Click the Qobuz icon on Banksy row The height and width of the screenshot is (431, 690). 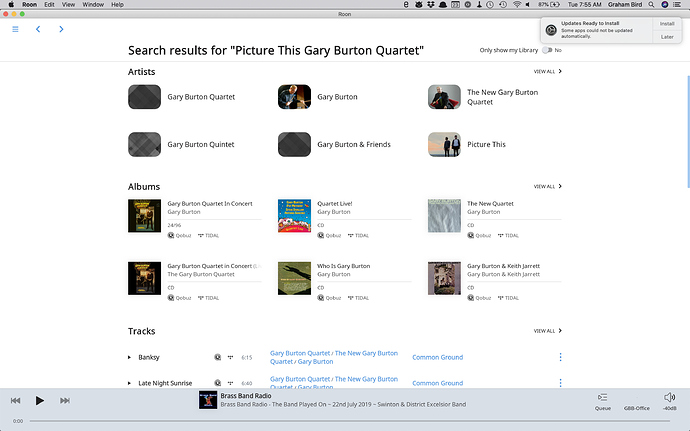click(217, 357)
